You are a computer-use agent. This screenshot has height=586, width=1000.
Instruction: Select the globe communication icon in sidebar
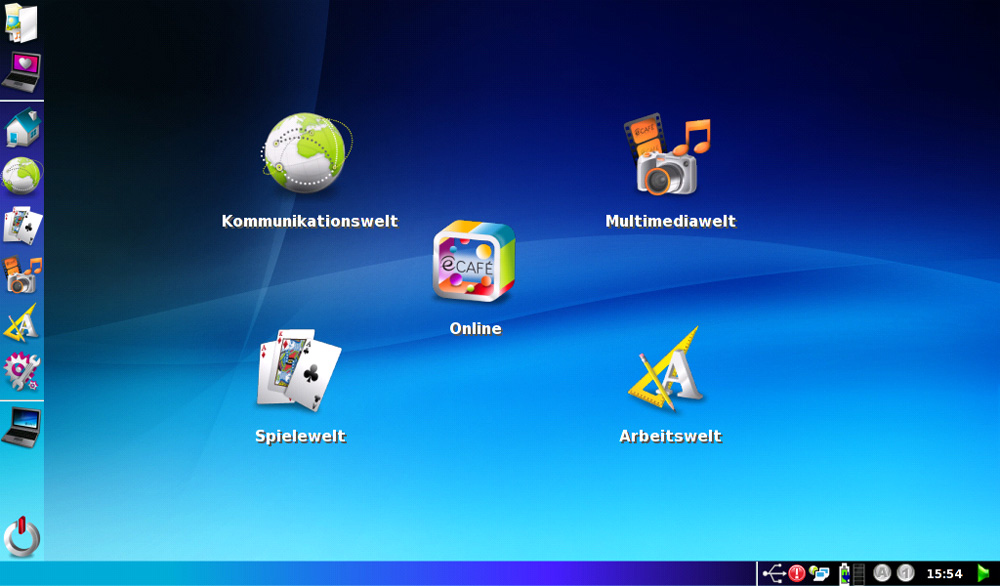coord(22,175)
